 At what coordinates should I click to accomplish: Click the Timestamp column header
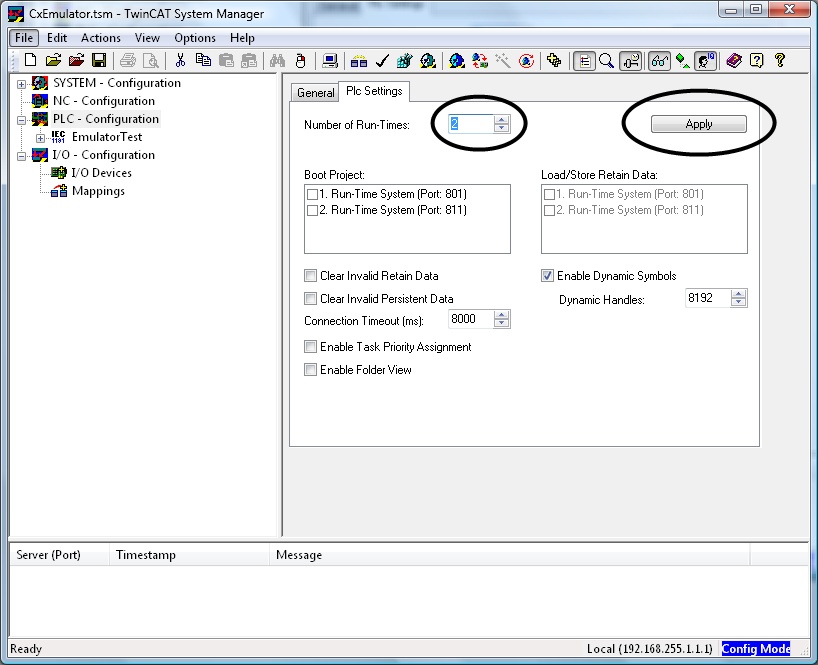coord(189,555)
